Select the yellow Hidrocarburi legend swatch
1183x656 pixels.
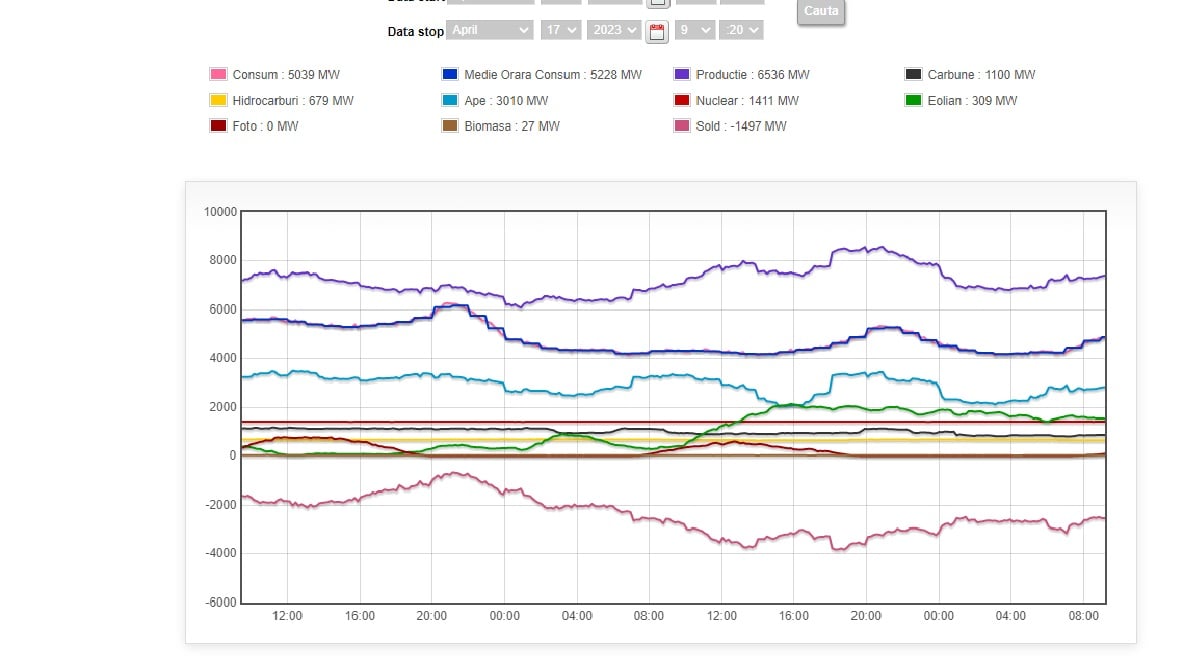pos(218,100)
